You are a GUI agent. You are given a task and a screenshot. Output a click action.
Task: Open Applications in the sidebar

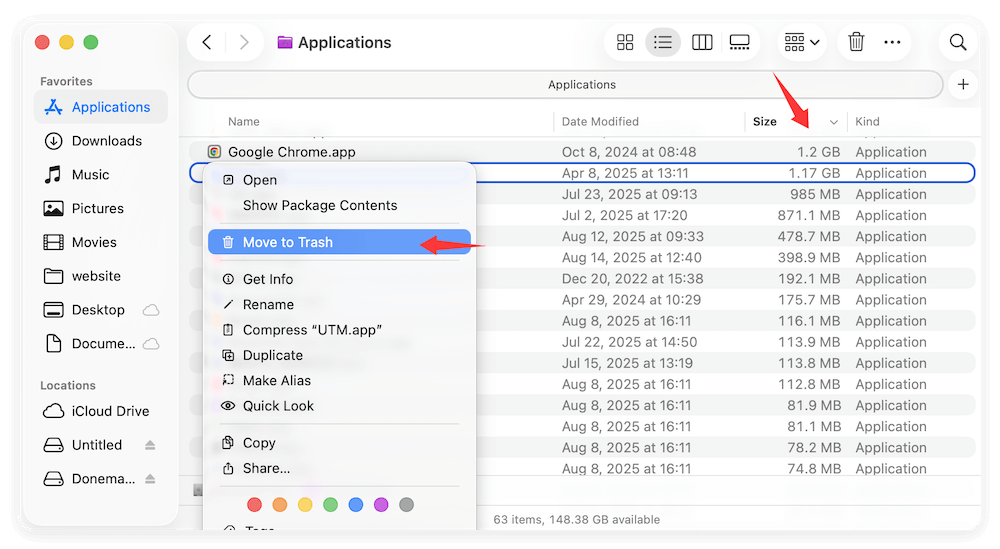(101, 106)
